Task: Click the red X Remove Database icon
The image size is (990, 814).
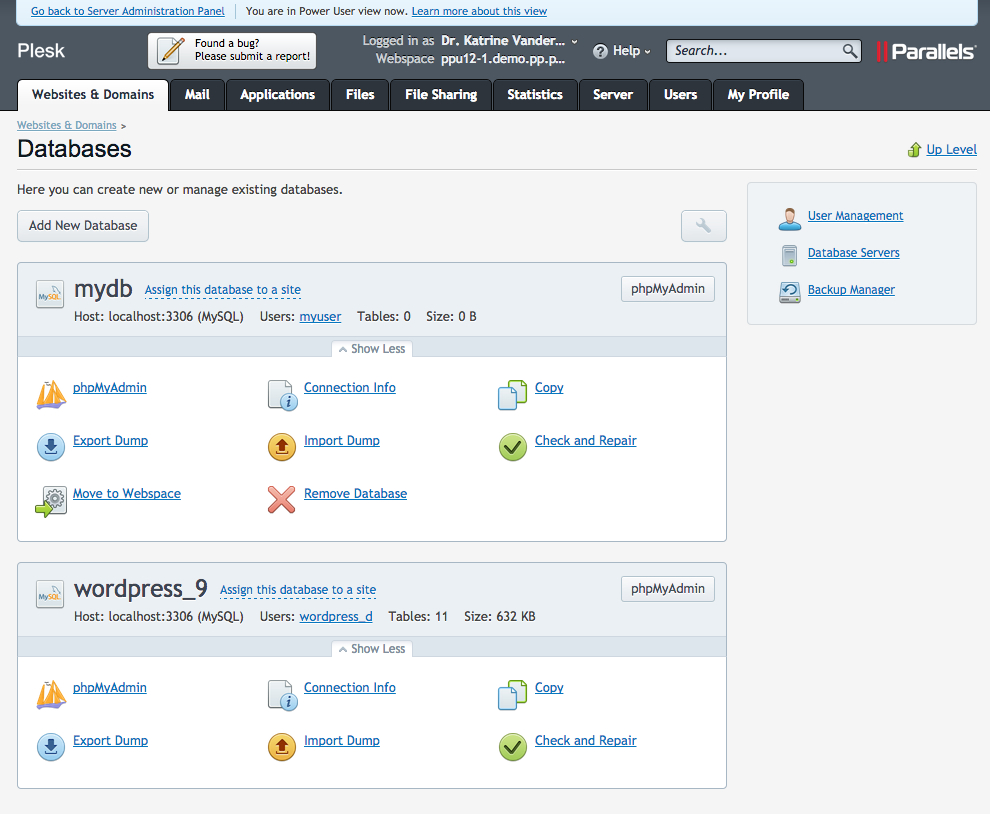Action: tap(282, 500)
